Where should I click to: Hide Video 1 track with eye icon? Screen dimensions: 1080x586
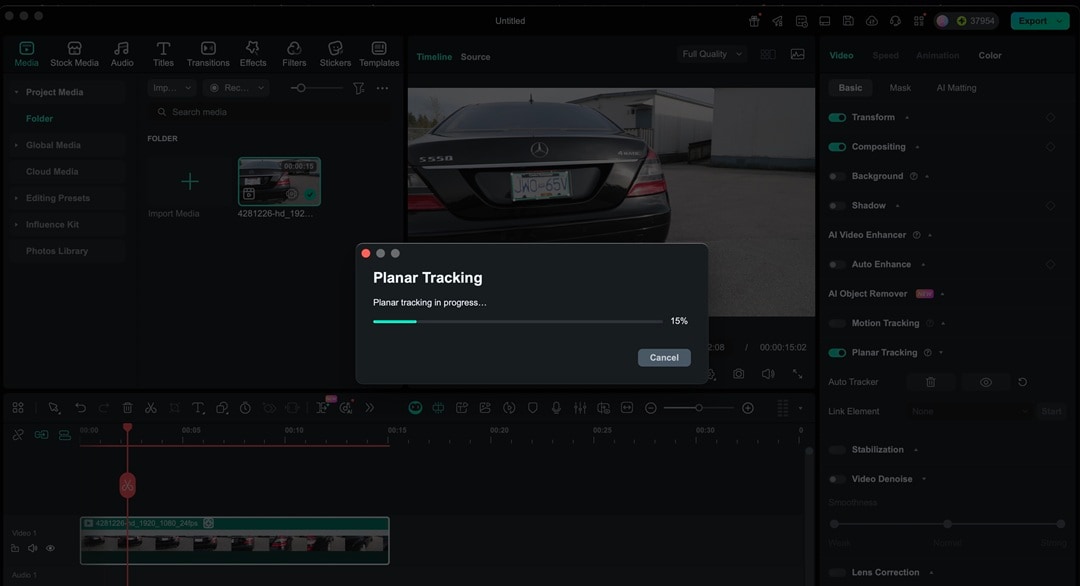point(50,549)
